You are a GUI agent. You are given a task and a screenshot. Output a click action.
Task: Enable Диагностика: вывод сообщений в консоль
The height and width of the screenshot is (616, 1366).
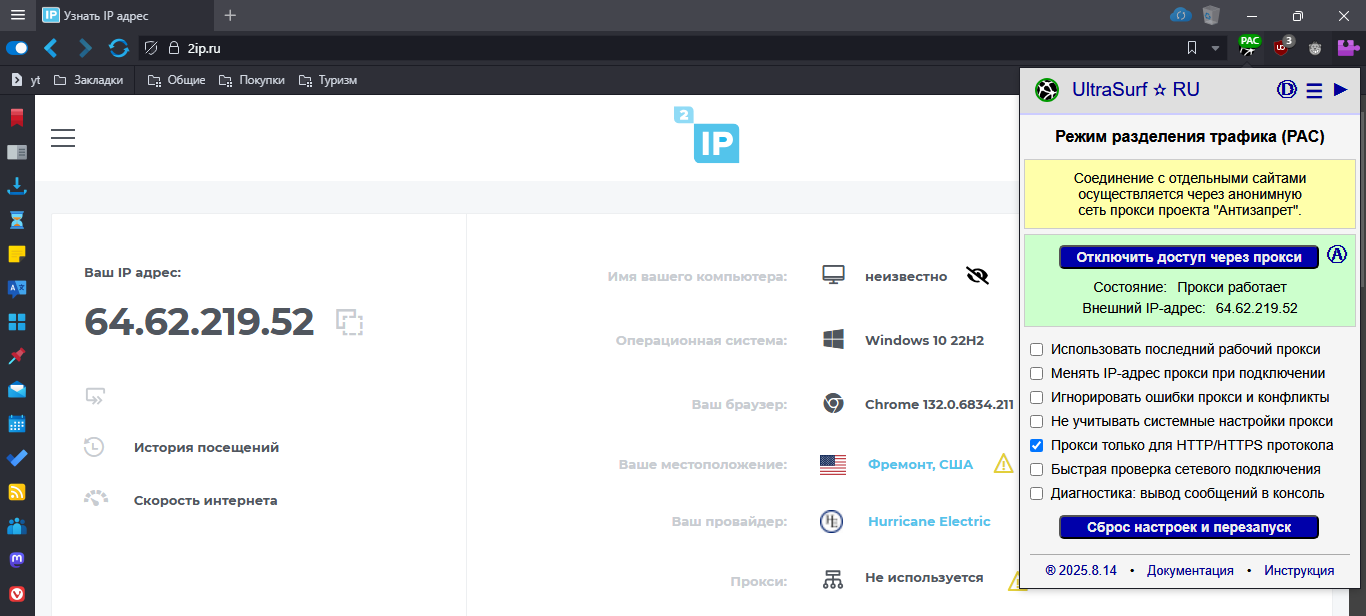click(x=1037, y=493)
